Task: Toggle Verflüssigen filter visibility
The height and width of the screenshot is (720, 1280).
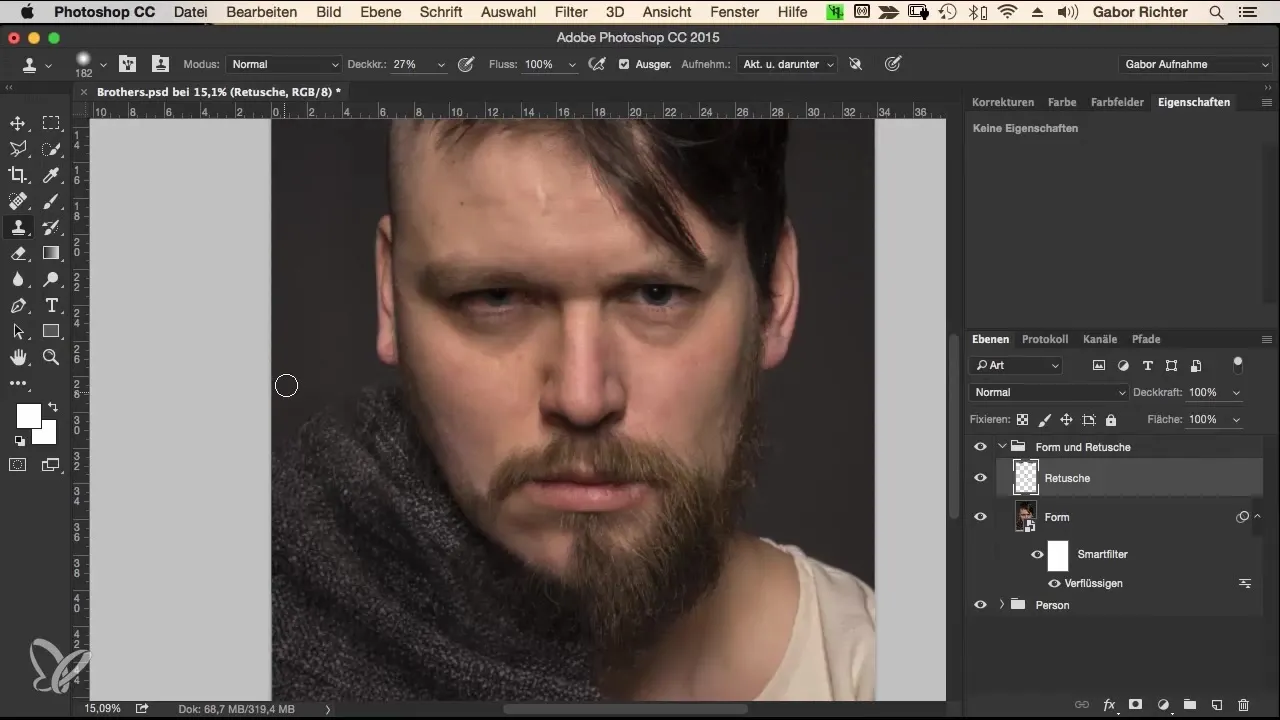Action: coord(1054,583)
